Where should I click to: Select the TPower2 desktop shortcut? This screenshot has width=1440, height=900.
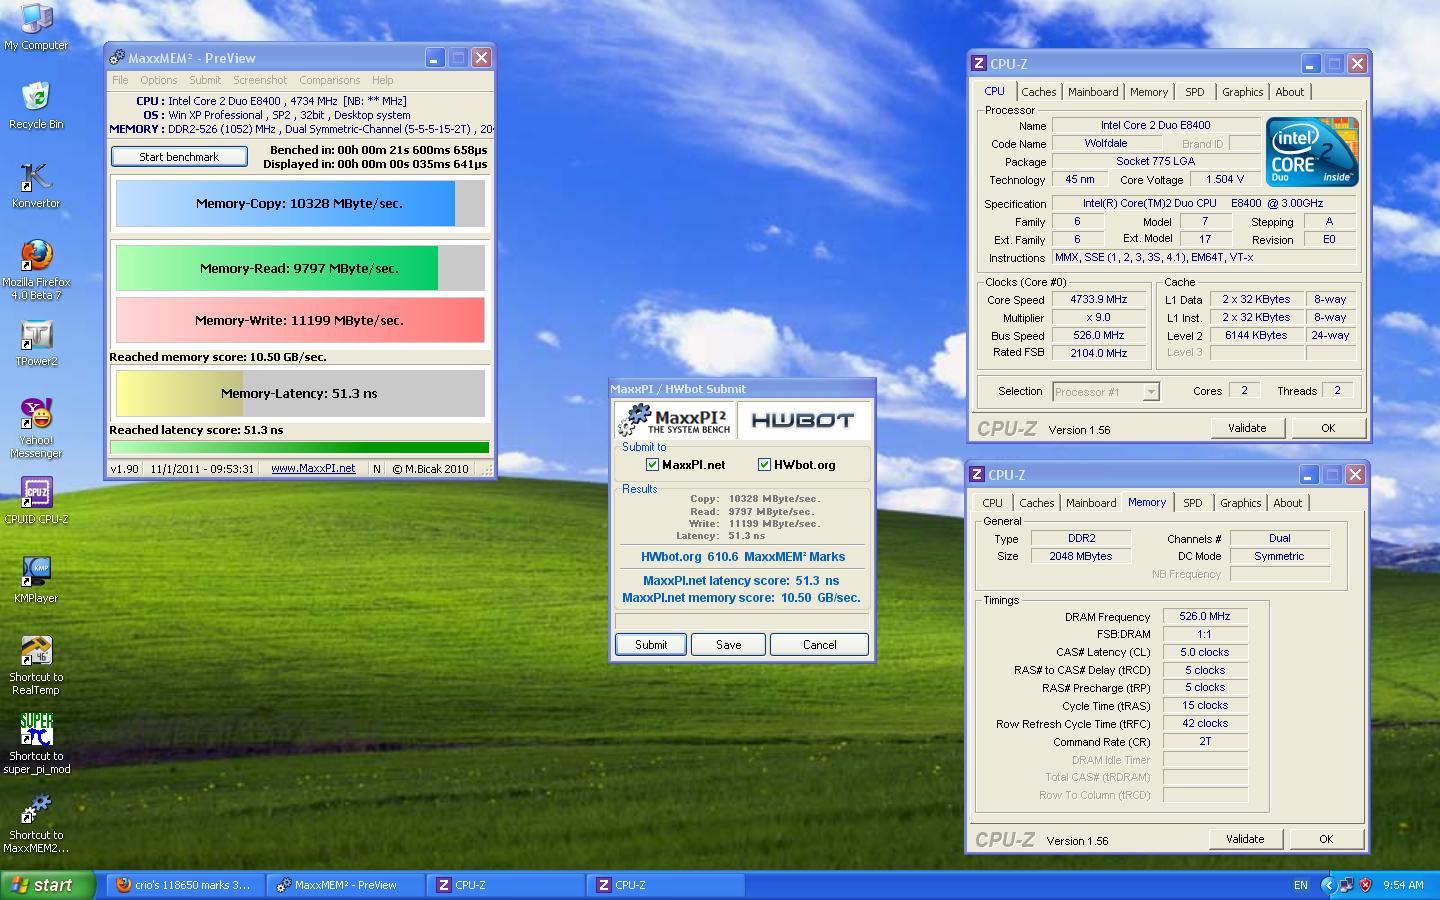tap(36, 343)
